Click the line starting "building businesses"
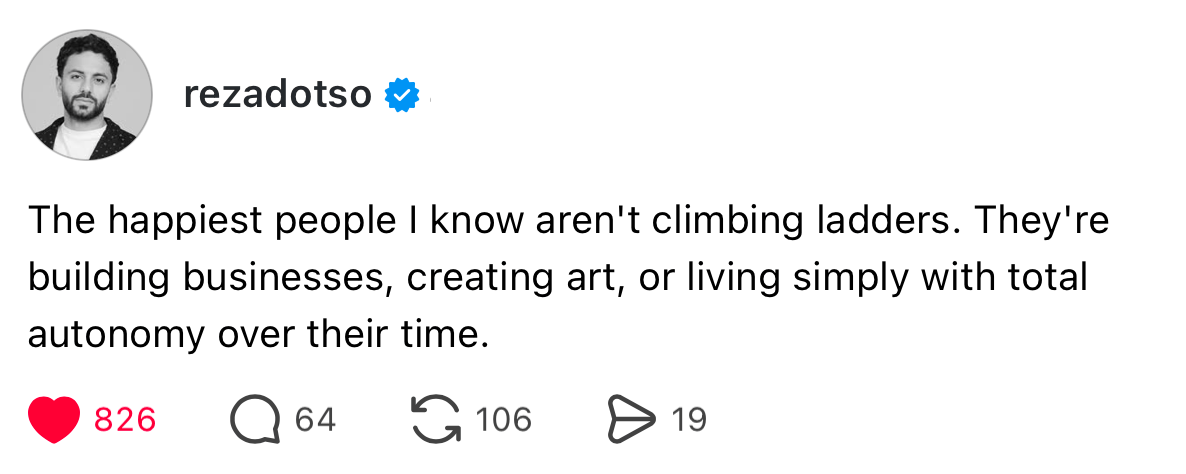The width and height of the screenshot is (1186, 474). 556,277
